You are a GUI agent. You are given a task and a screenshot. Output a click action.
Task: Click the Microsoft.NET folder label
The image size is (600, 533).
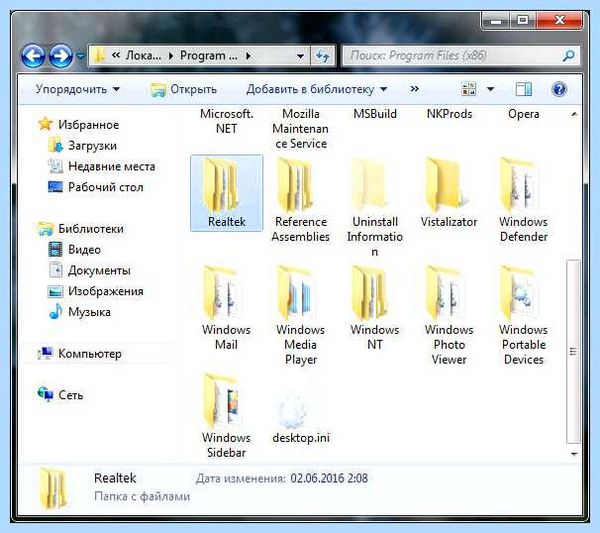point(227,121)
